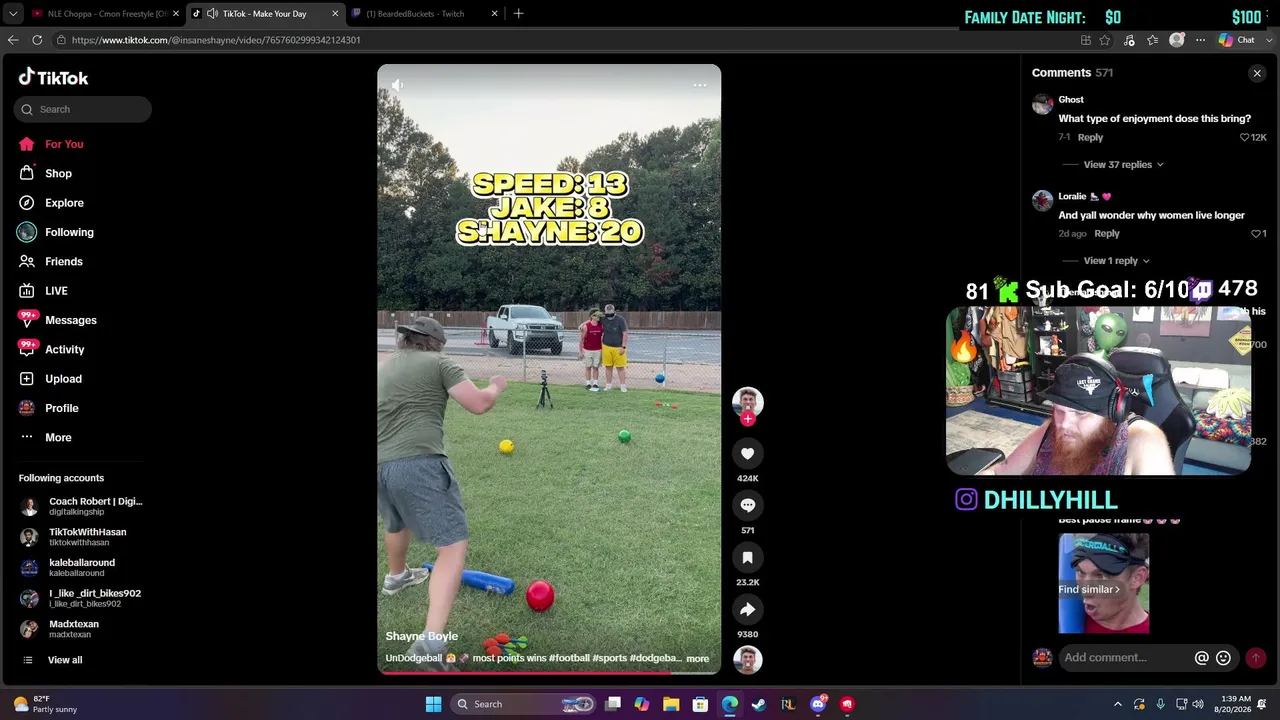The width and height of the screenshot is (1280, 720).
Task: Reply to Loralie's comment
Action: 1106,233
